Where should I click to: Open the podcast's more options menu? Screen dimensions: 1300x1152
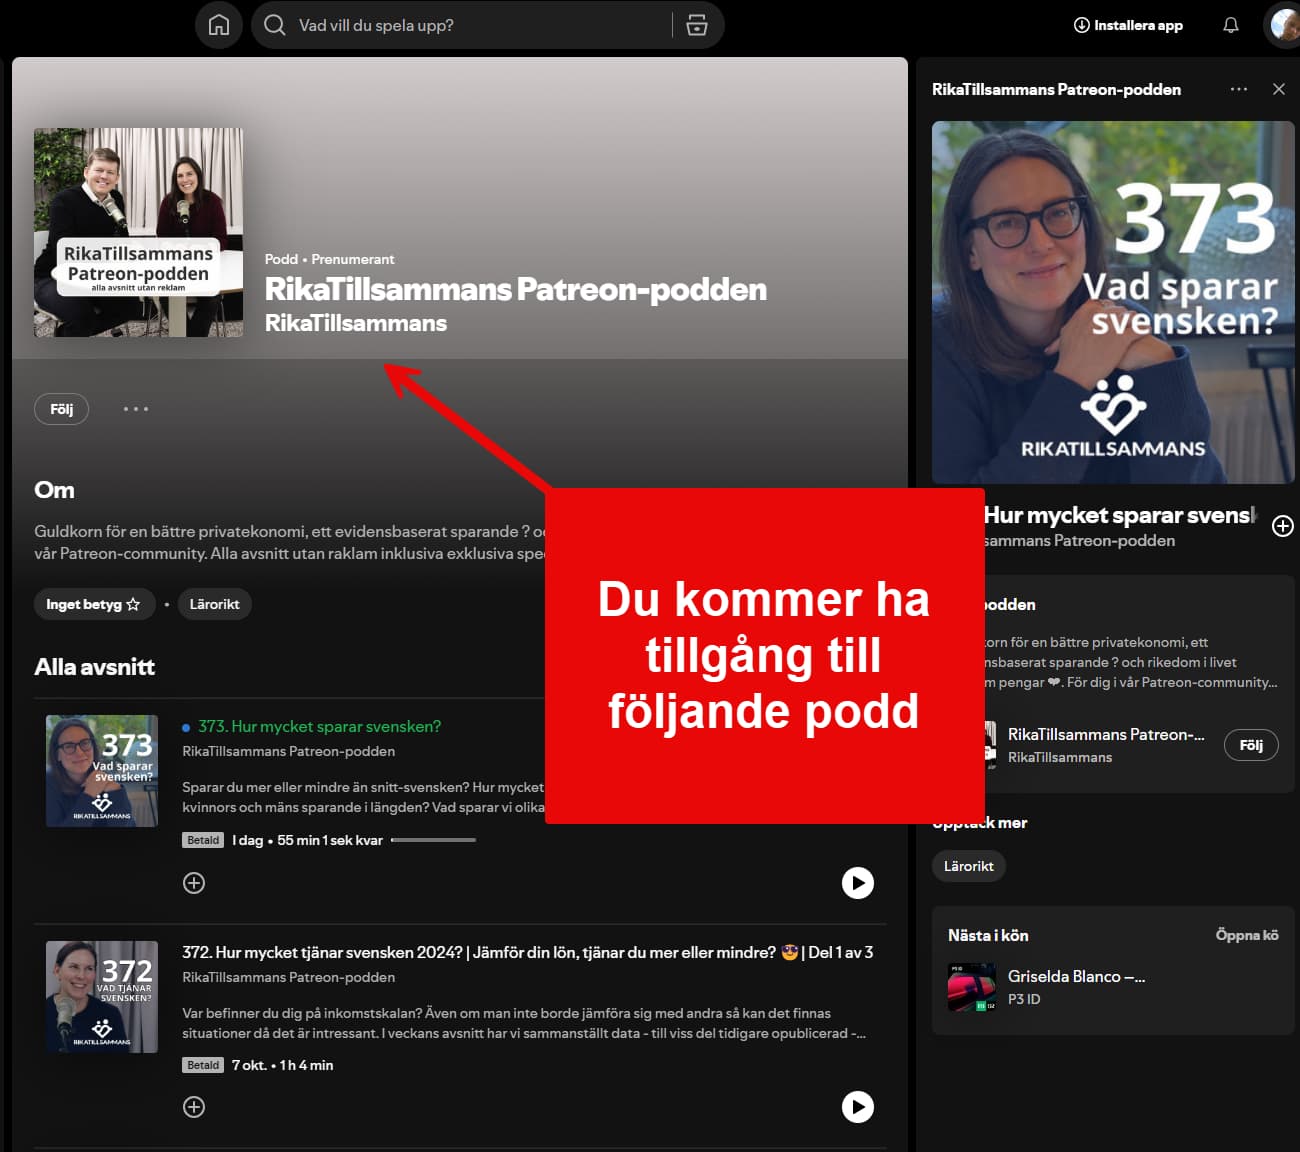tap(136, 409)
